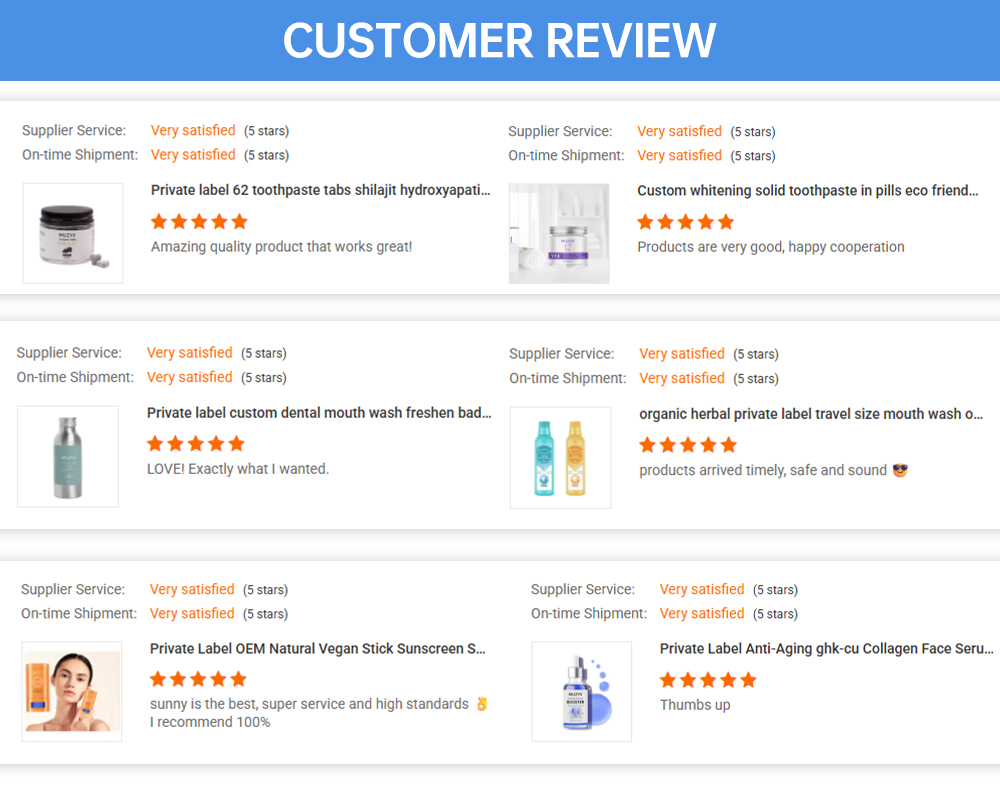Click the OK hand emoji in sunscreen review
Image resolution: width=1000 pixels, height=809 pixels.
point(482,704)
